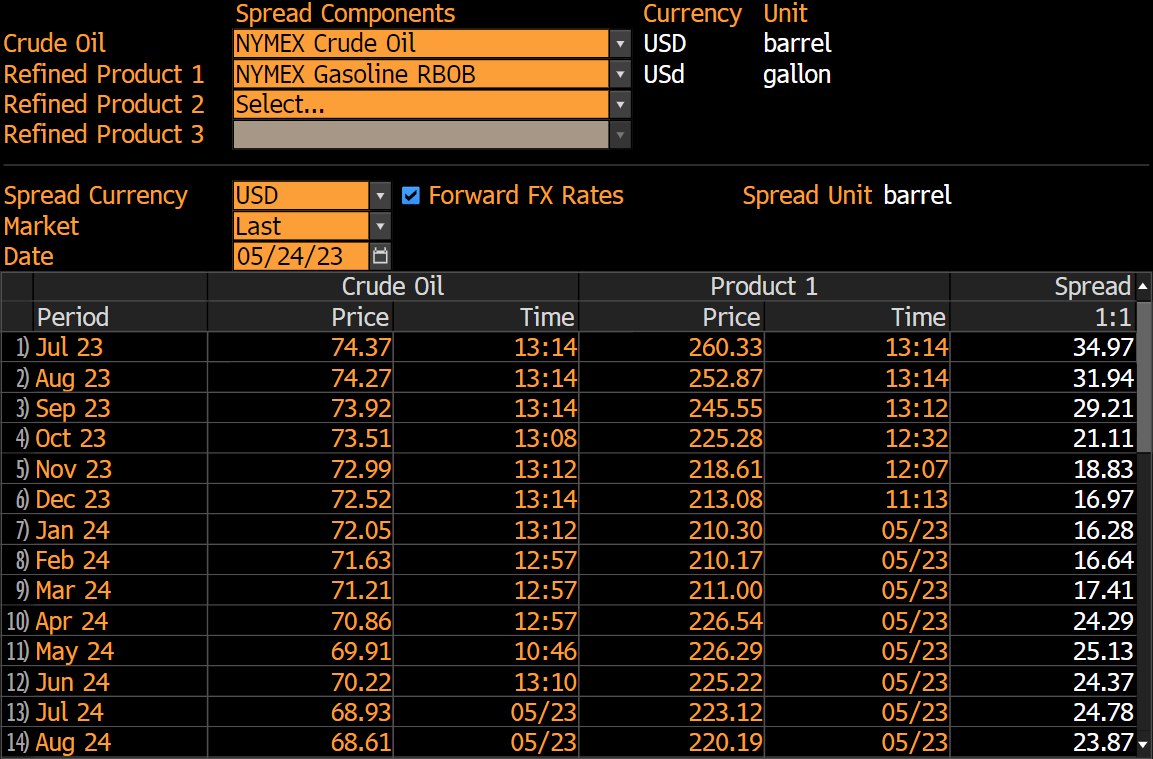This screenshot has height=759, width=1153.
Task: Click product time 12:32 in Oct 23 row
Action: point(916,438)
